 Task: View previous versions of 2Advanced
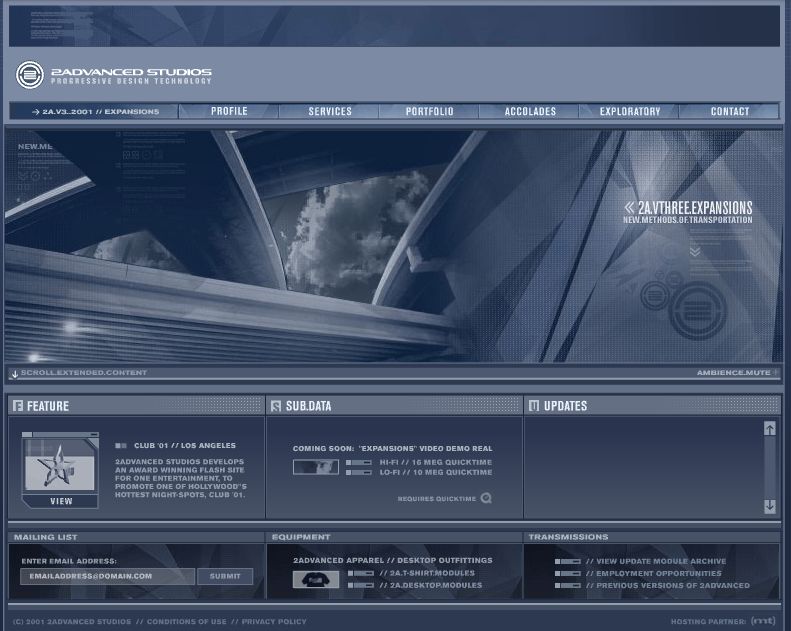tap(668, 585)
